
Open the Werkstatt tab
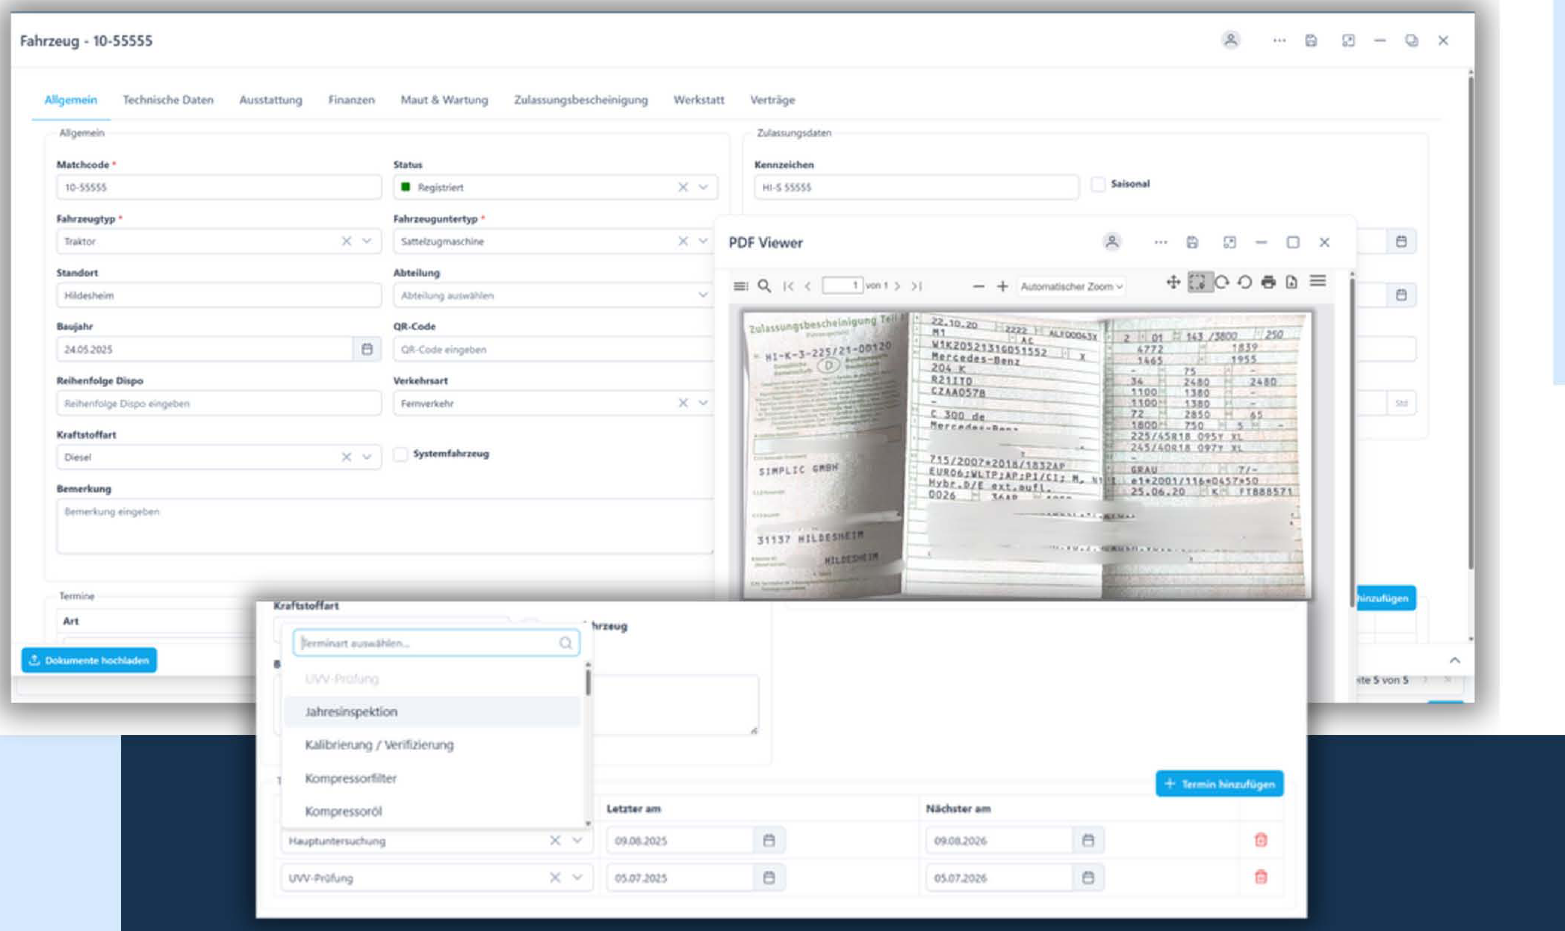[698, 100]
